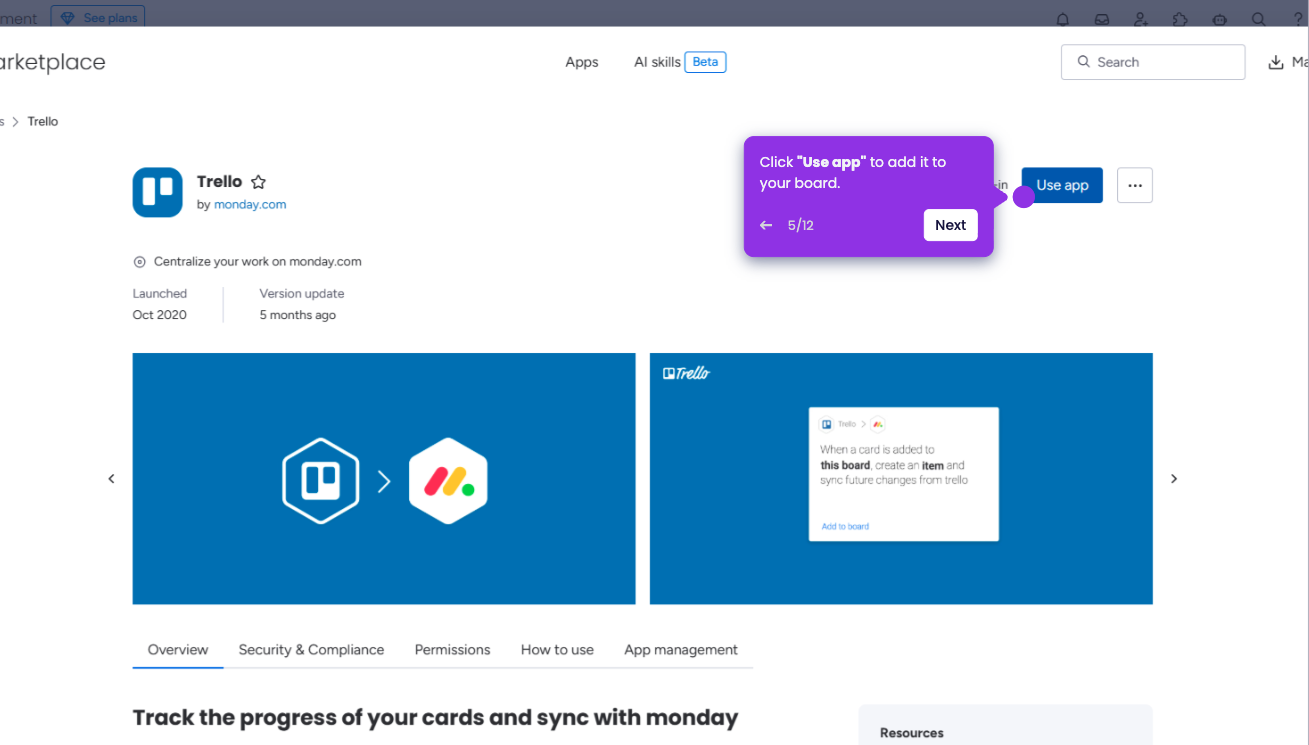Click the Beta badge next to AI skills
Screen dimensions: 1309x745
(705, 62)
